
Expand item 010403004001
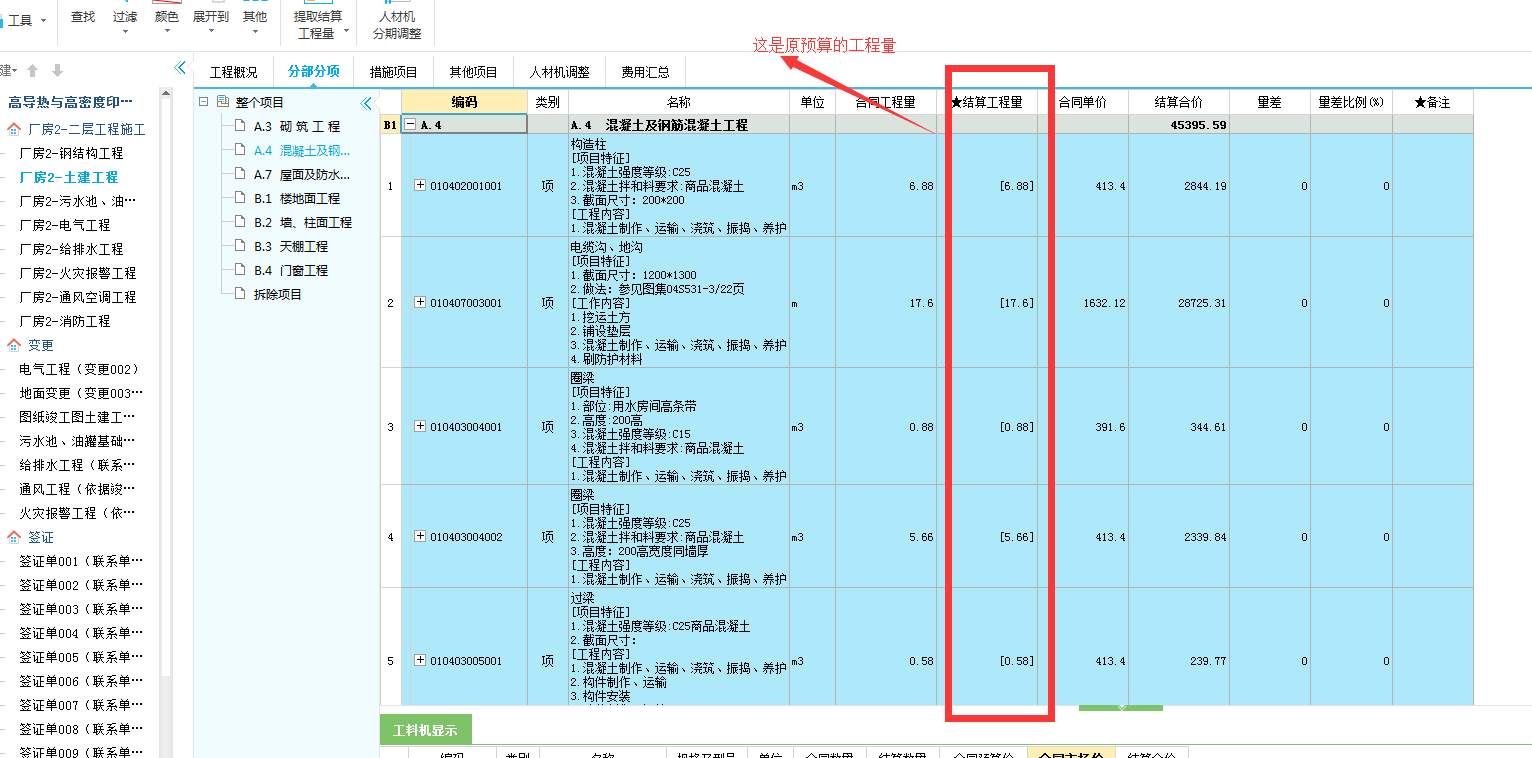coord(420,427)
